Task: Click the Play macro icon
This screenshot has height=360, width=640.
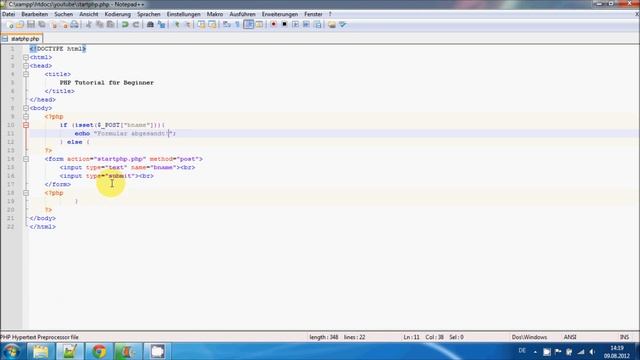Action: pyautogui.click(x=296, y=24)
